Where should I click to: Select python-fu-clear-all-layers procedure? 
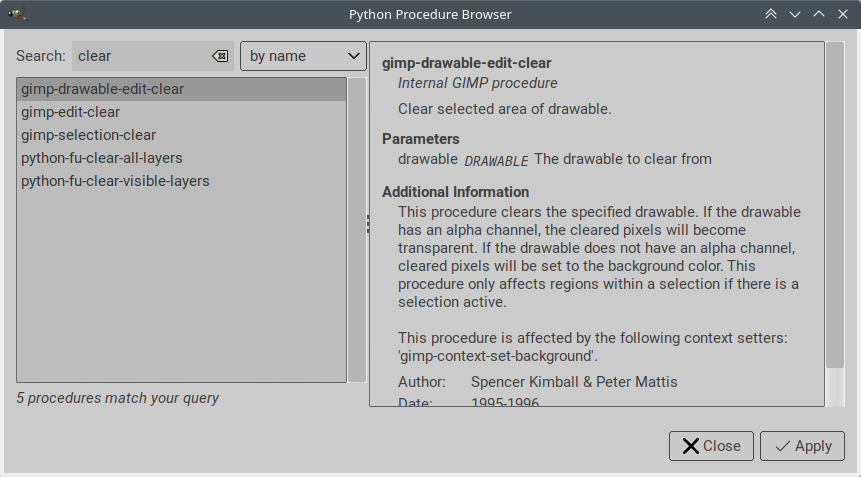pos(101,158)
